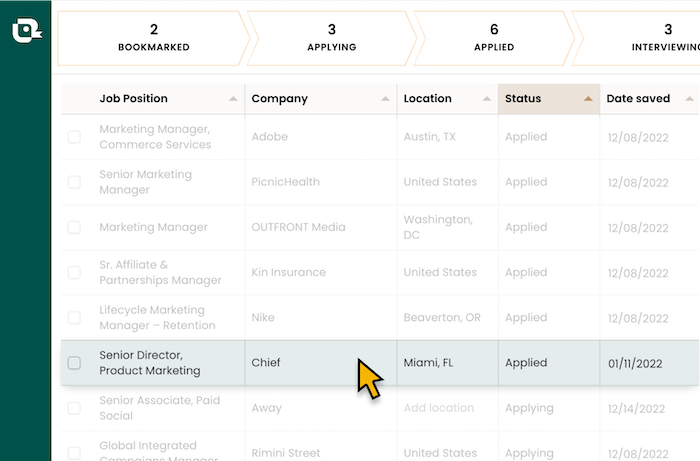700x461 pixels.
Task: Click the Austin, TX location cell
Action: (x=447, y=137)
